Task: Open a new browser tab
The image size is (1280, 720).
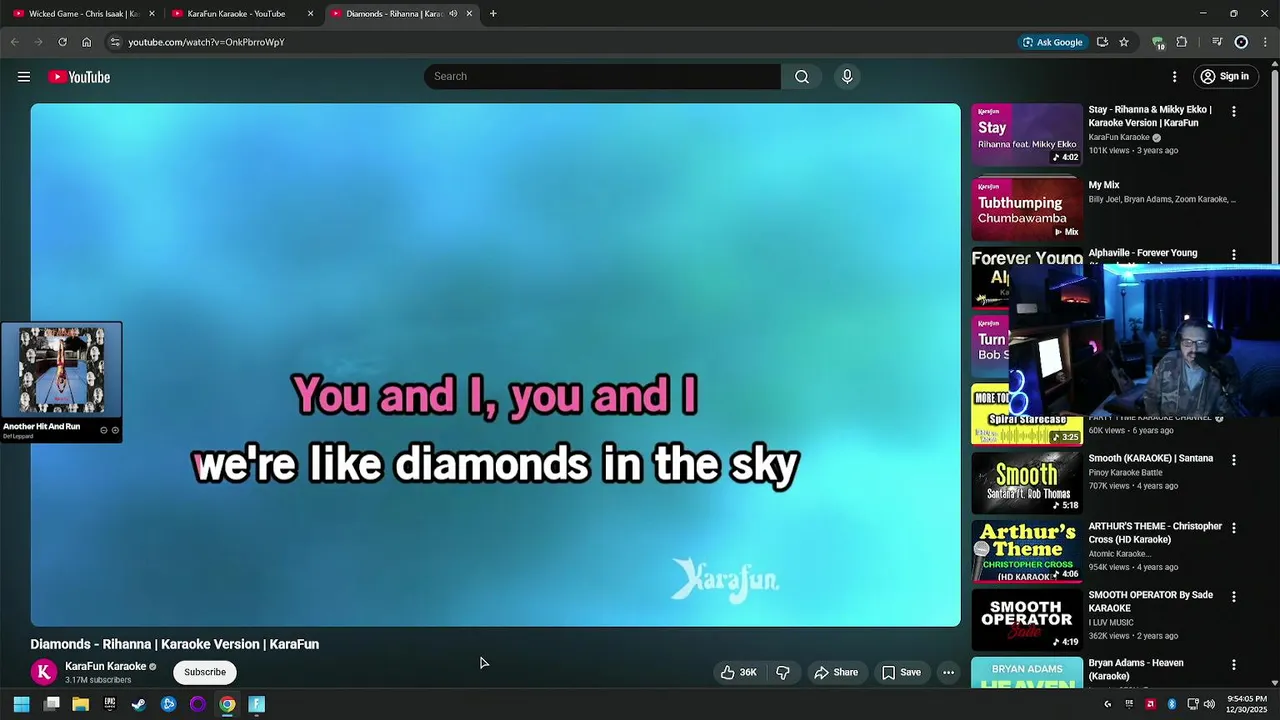Action: click(493, 14)
